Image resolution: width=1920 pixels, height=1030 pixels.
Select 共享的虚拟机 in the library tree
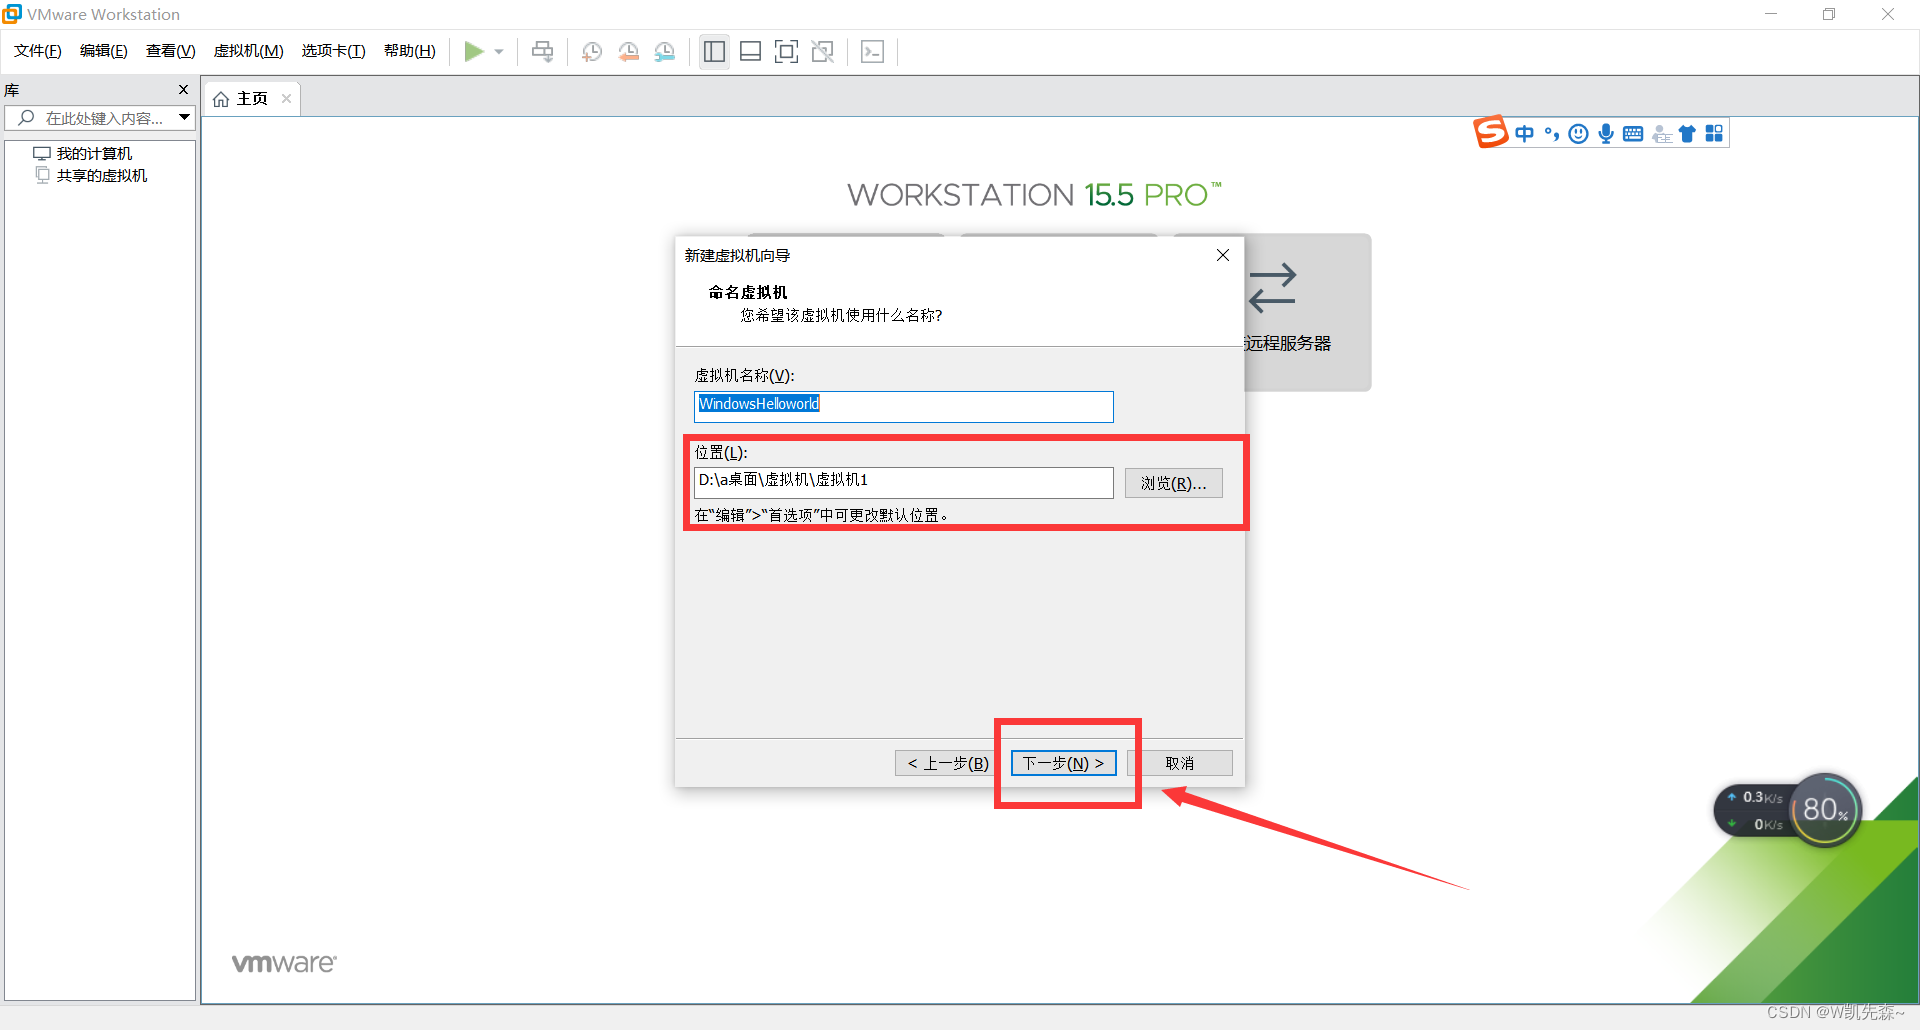point(91,175)
